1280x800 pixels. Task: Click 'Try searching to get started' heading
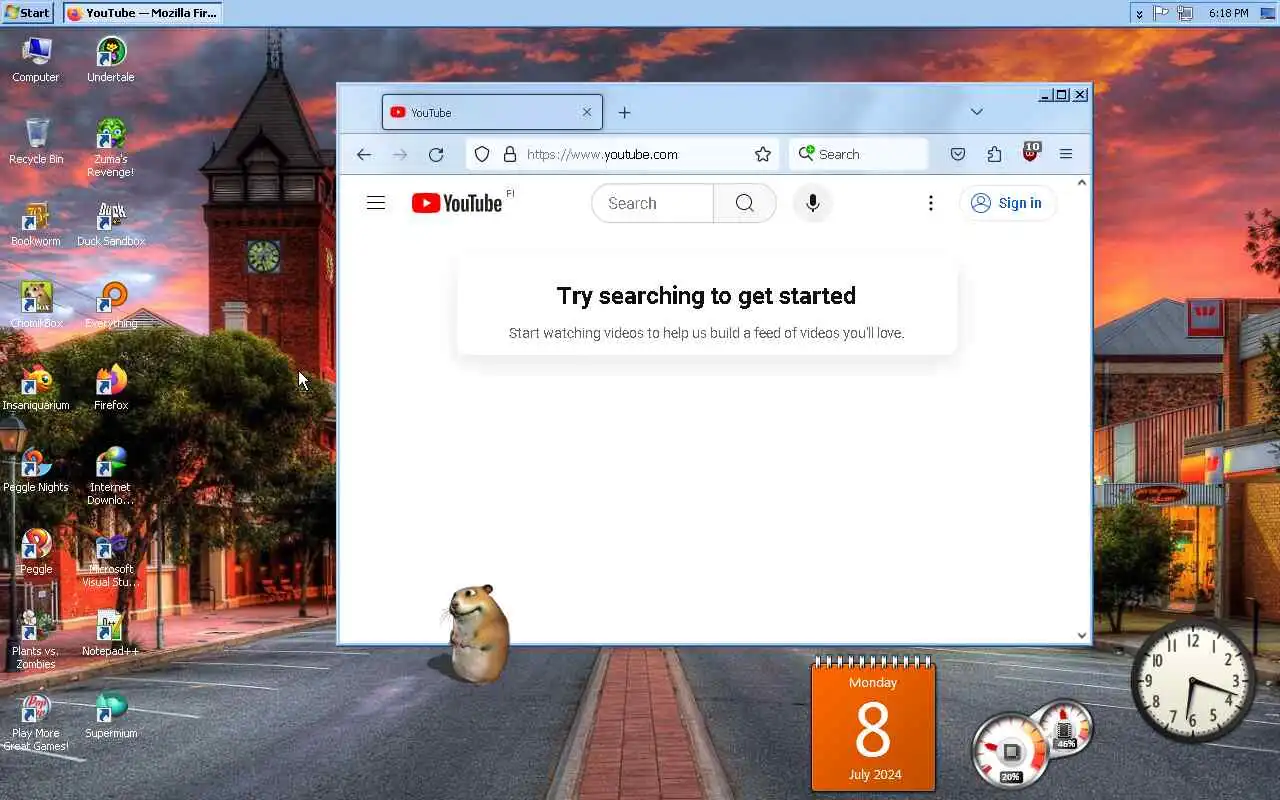[x=706, y=296]
